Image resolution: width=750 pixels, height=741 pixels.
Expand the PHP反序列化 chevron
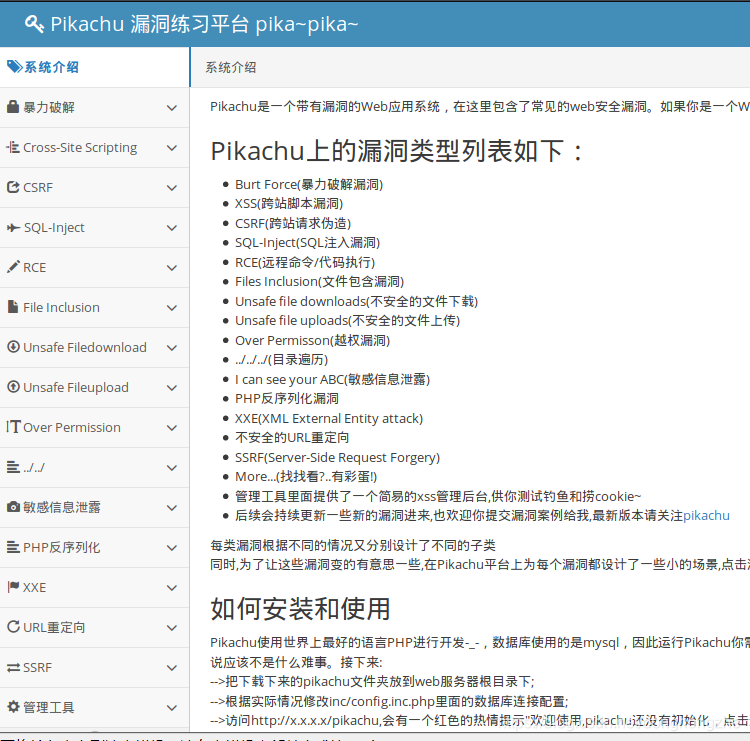(x=172, y=548)
